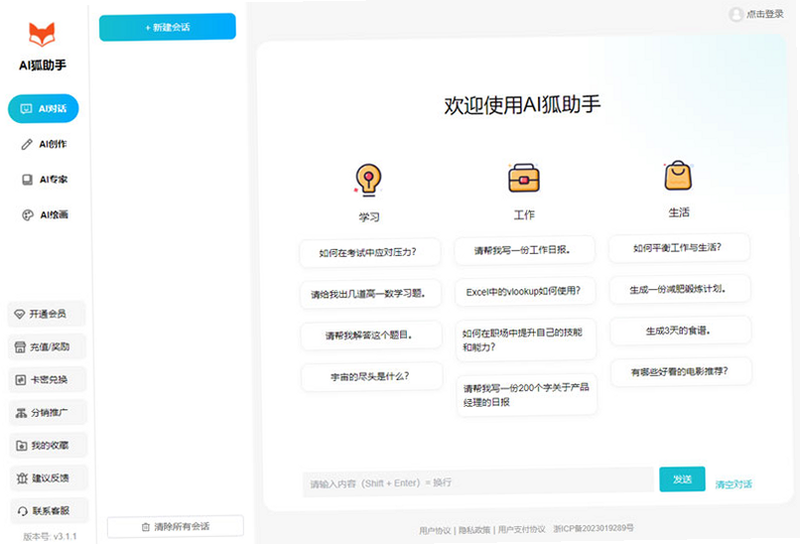Viewport: 800px width, 544px height.
Task: Click the 生活 category heading
Action: [x=679, y=212]
